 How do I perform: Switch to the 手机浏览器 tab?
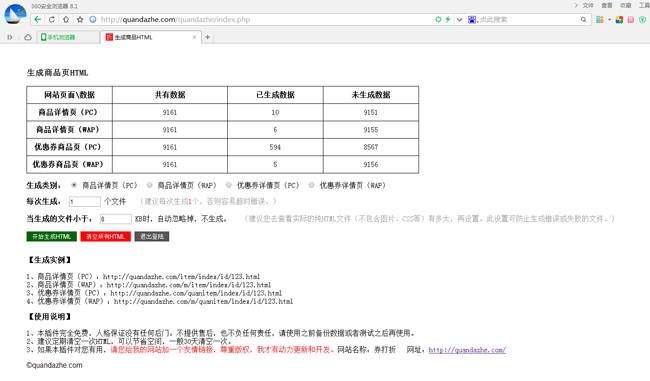click(x=68, y=37)
